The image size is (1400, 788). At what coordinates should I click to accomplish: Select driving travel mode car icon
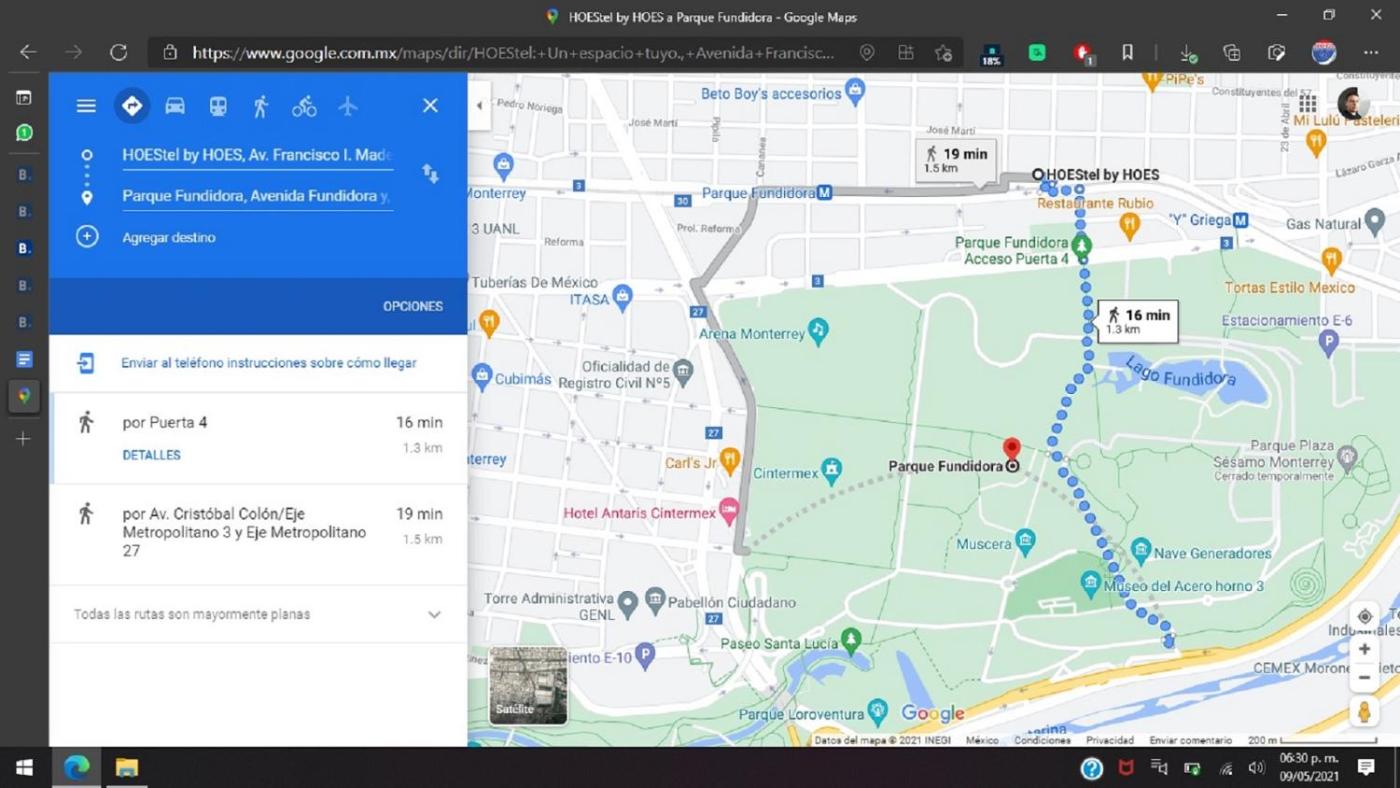(175, 106)
